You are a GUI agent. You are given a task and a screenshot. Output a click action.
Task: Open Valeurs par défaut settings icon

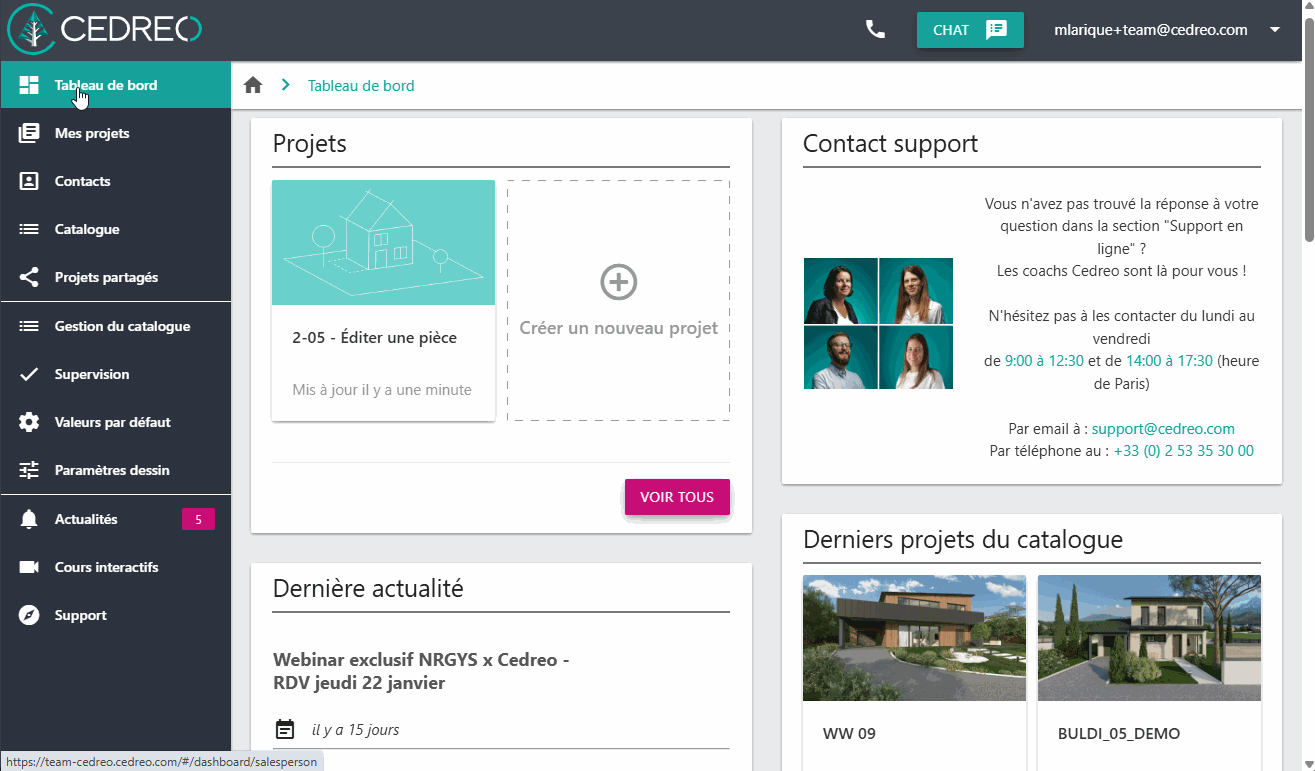(x=29, y=422)
